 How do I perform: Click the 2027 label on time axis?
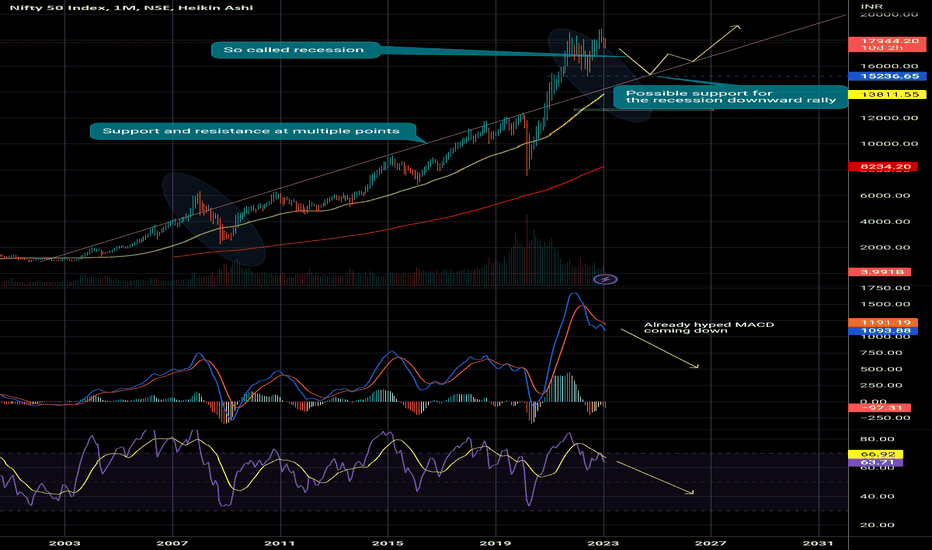[x=711, y=543]
